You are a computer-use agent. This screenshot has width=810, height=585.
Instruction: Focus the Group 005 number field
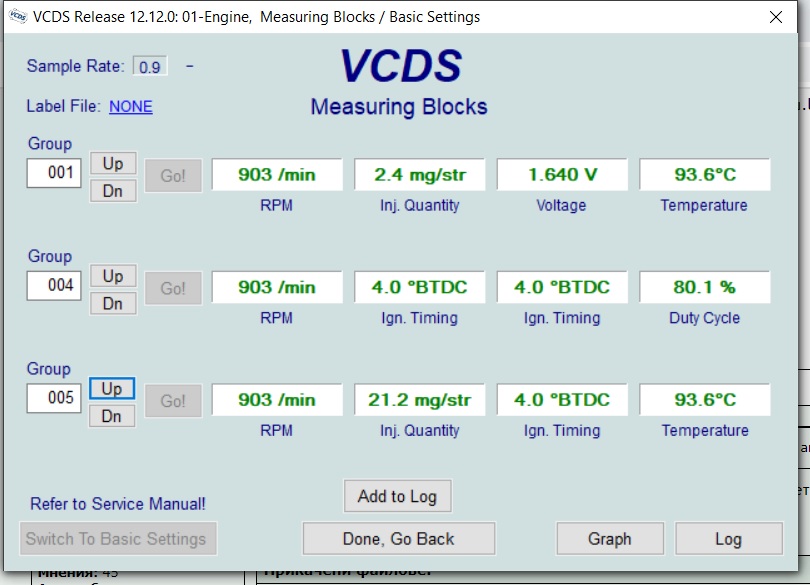pyautogui.click(x=54, y=398)
